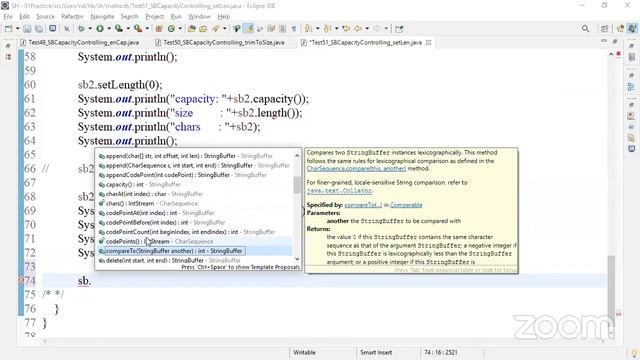This screenshot has width=640, height=360.
Task: Expand the New Java Class dropdown
Action: [180, 29]
